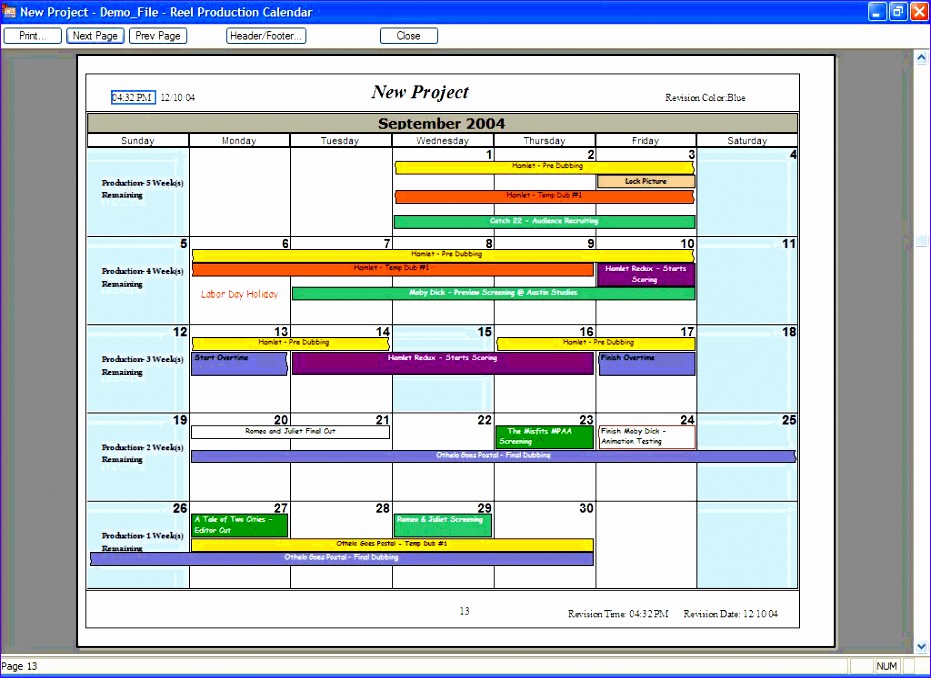Click the Saturday column header
The height and width of the screenshot is (678, 931).
(747, 141)
